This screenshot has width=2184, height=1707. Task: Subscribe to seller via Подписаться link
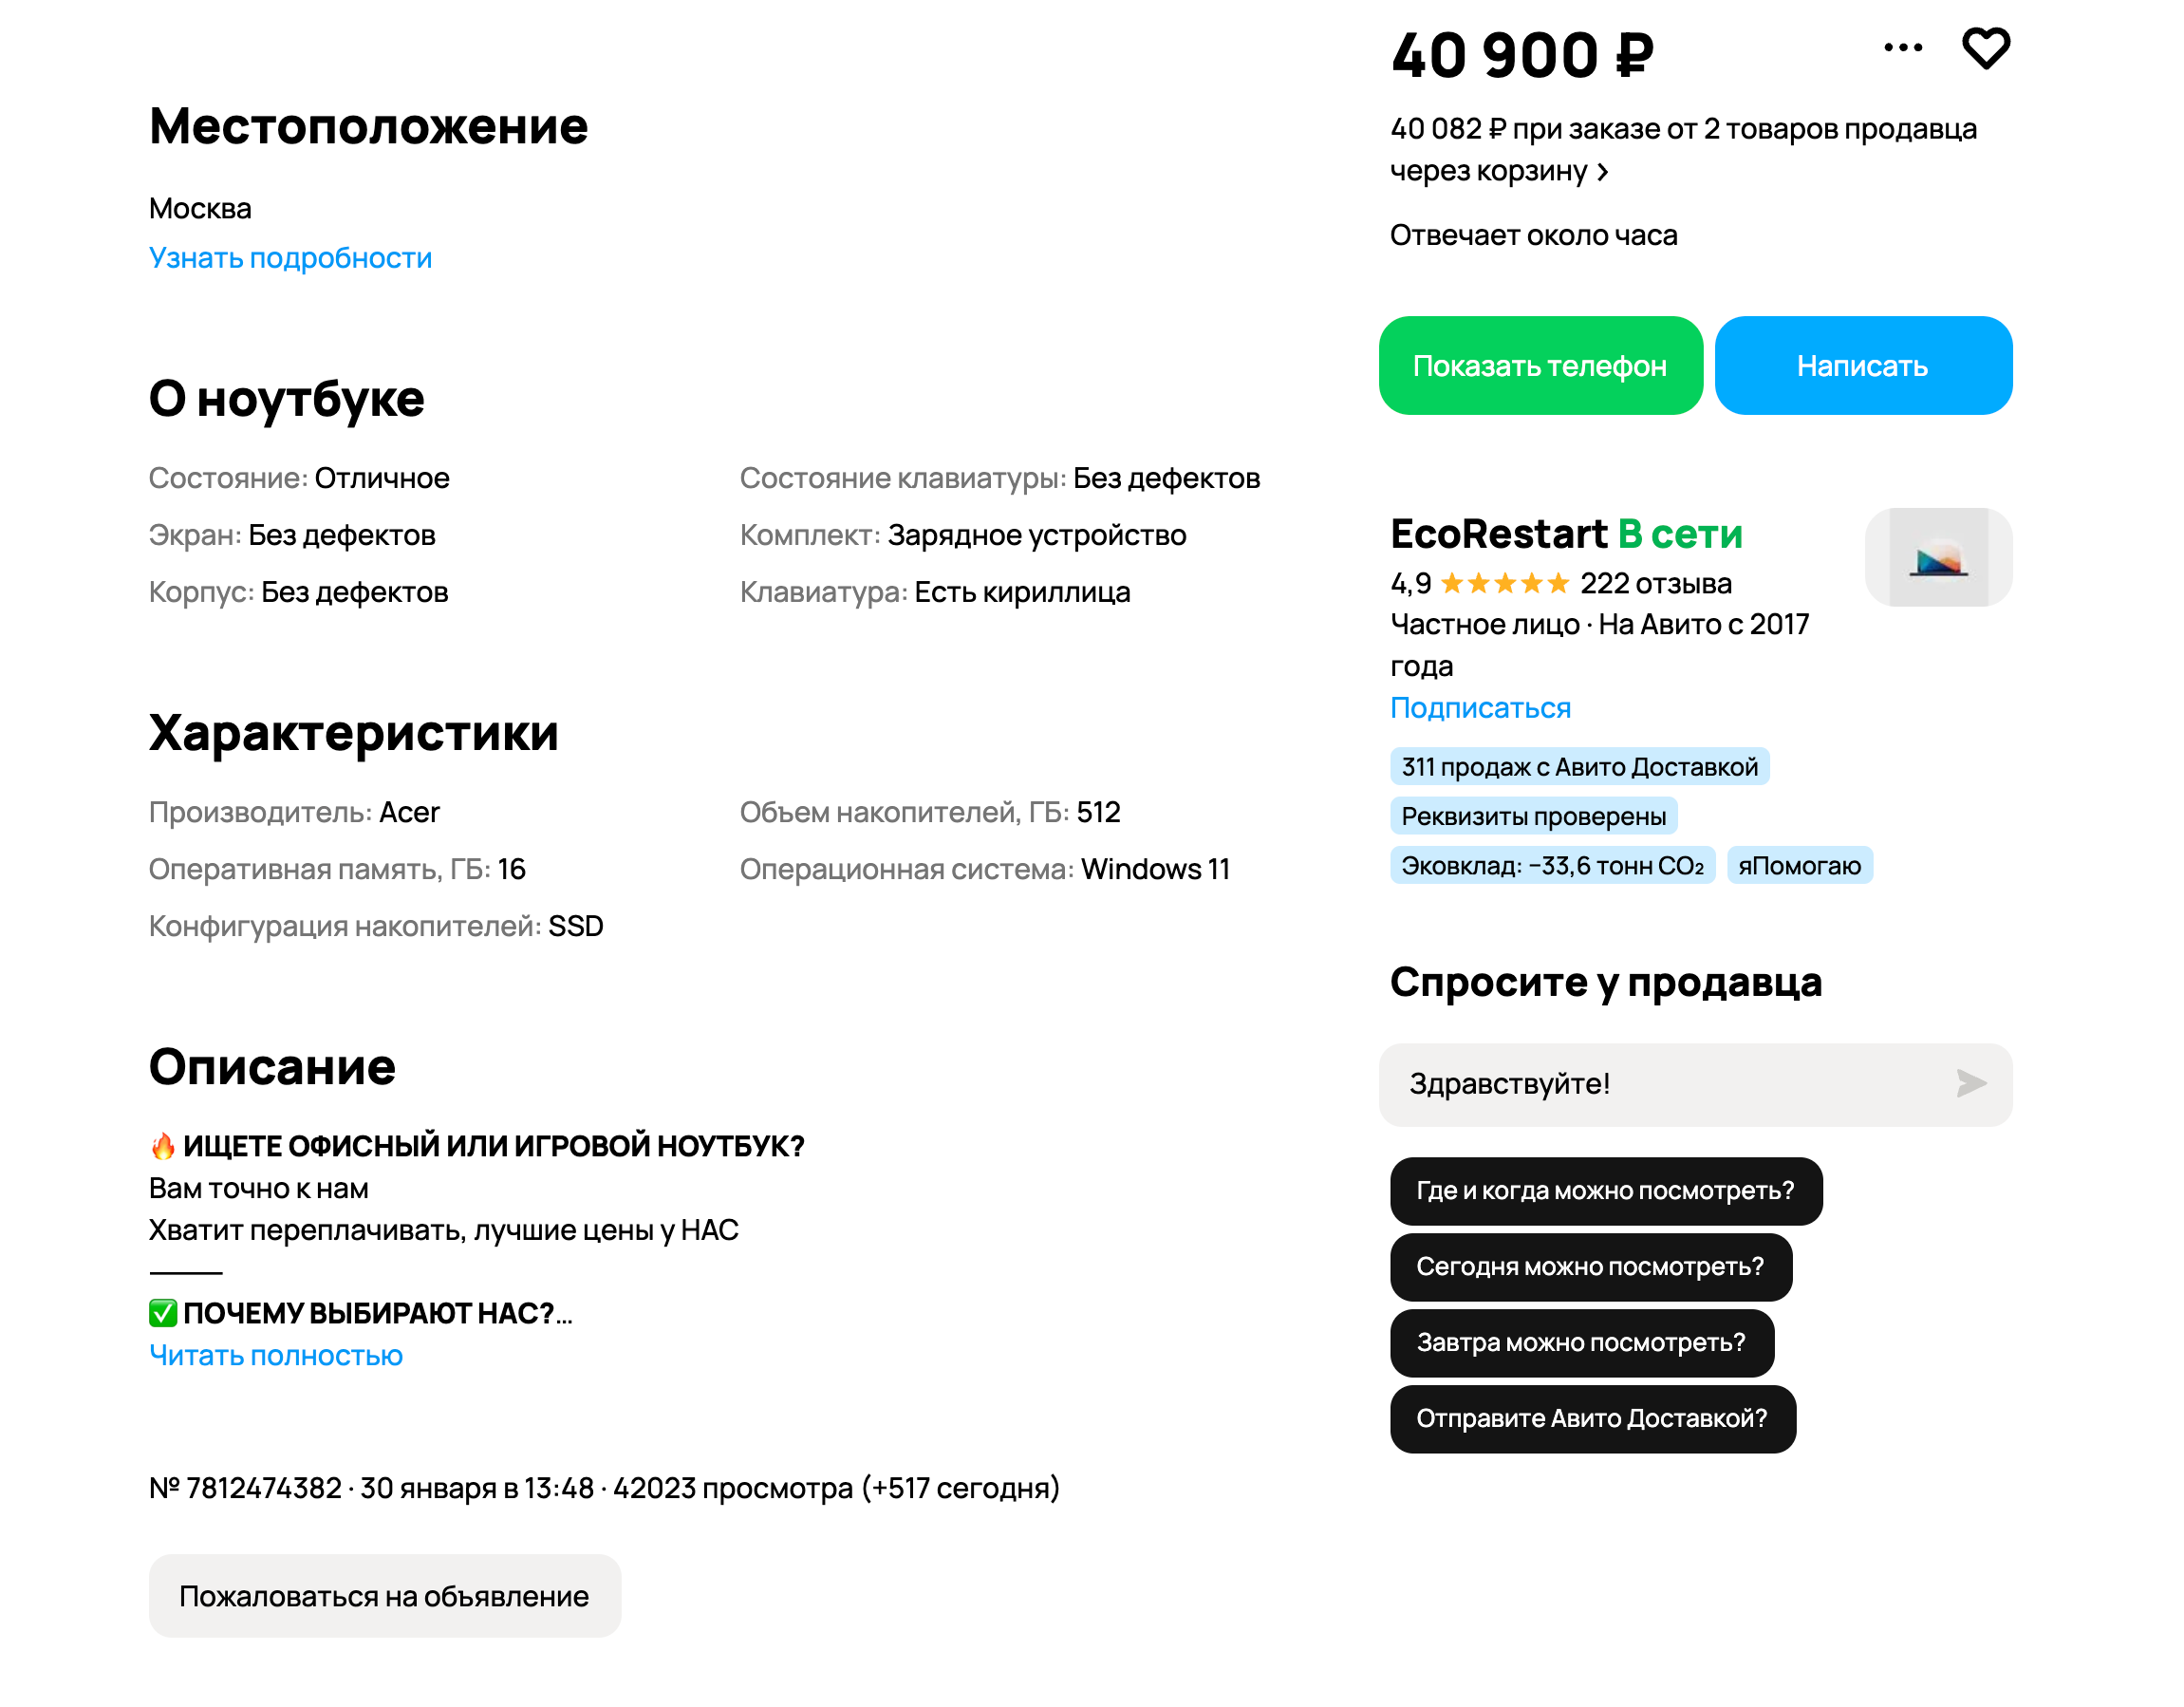[1480, 708]
